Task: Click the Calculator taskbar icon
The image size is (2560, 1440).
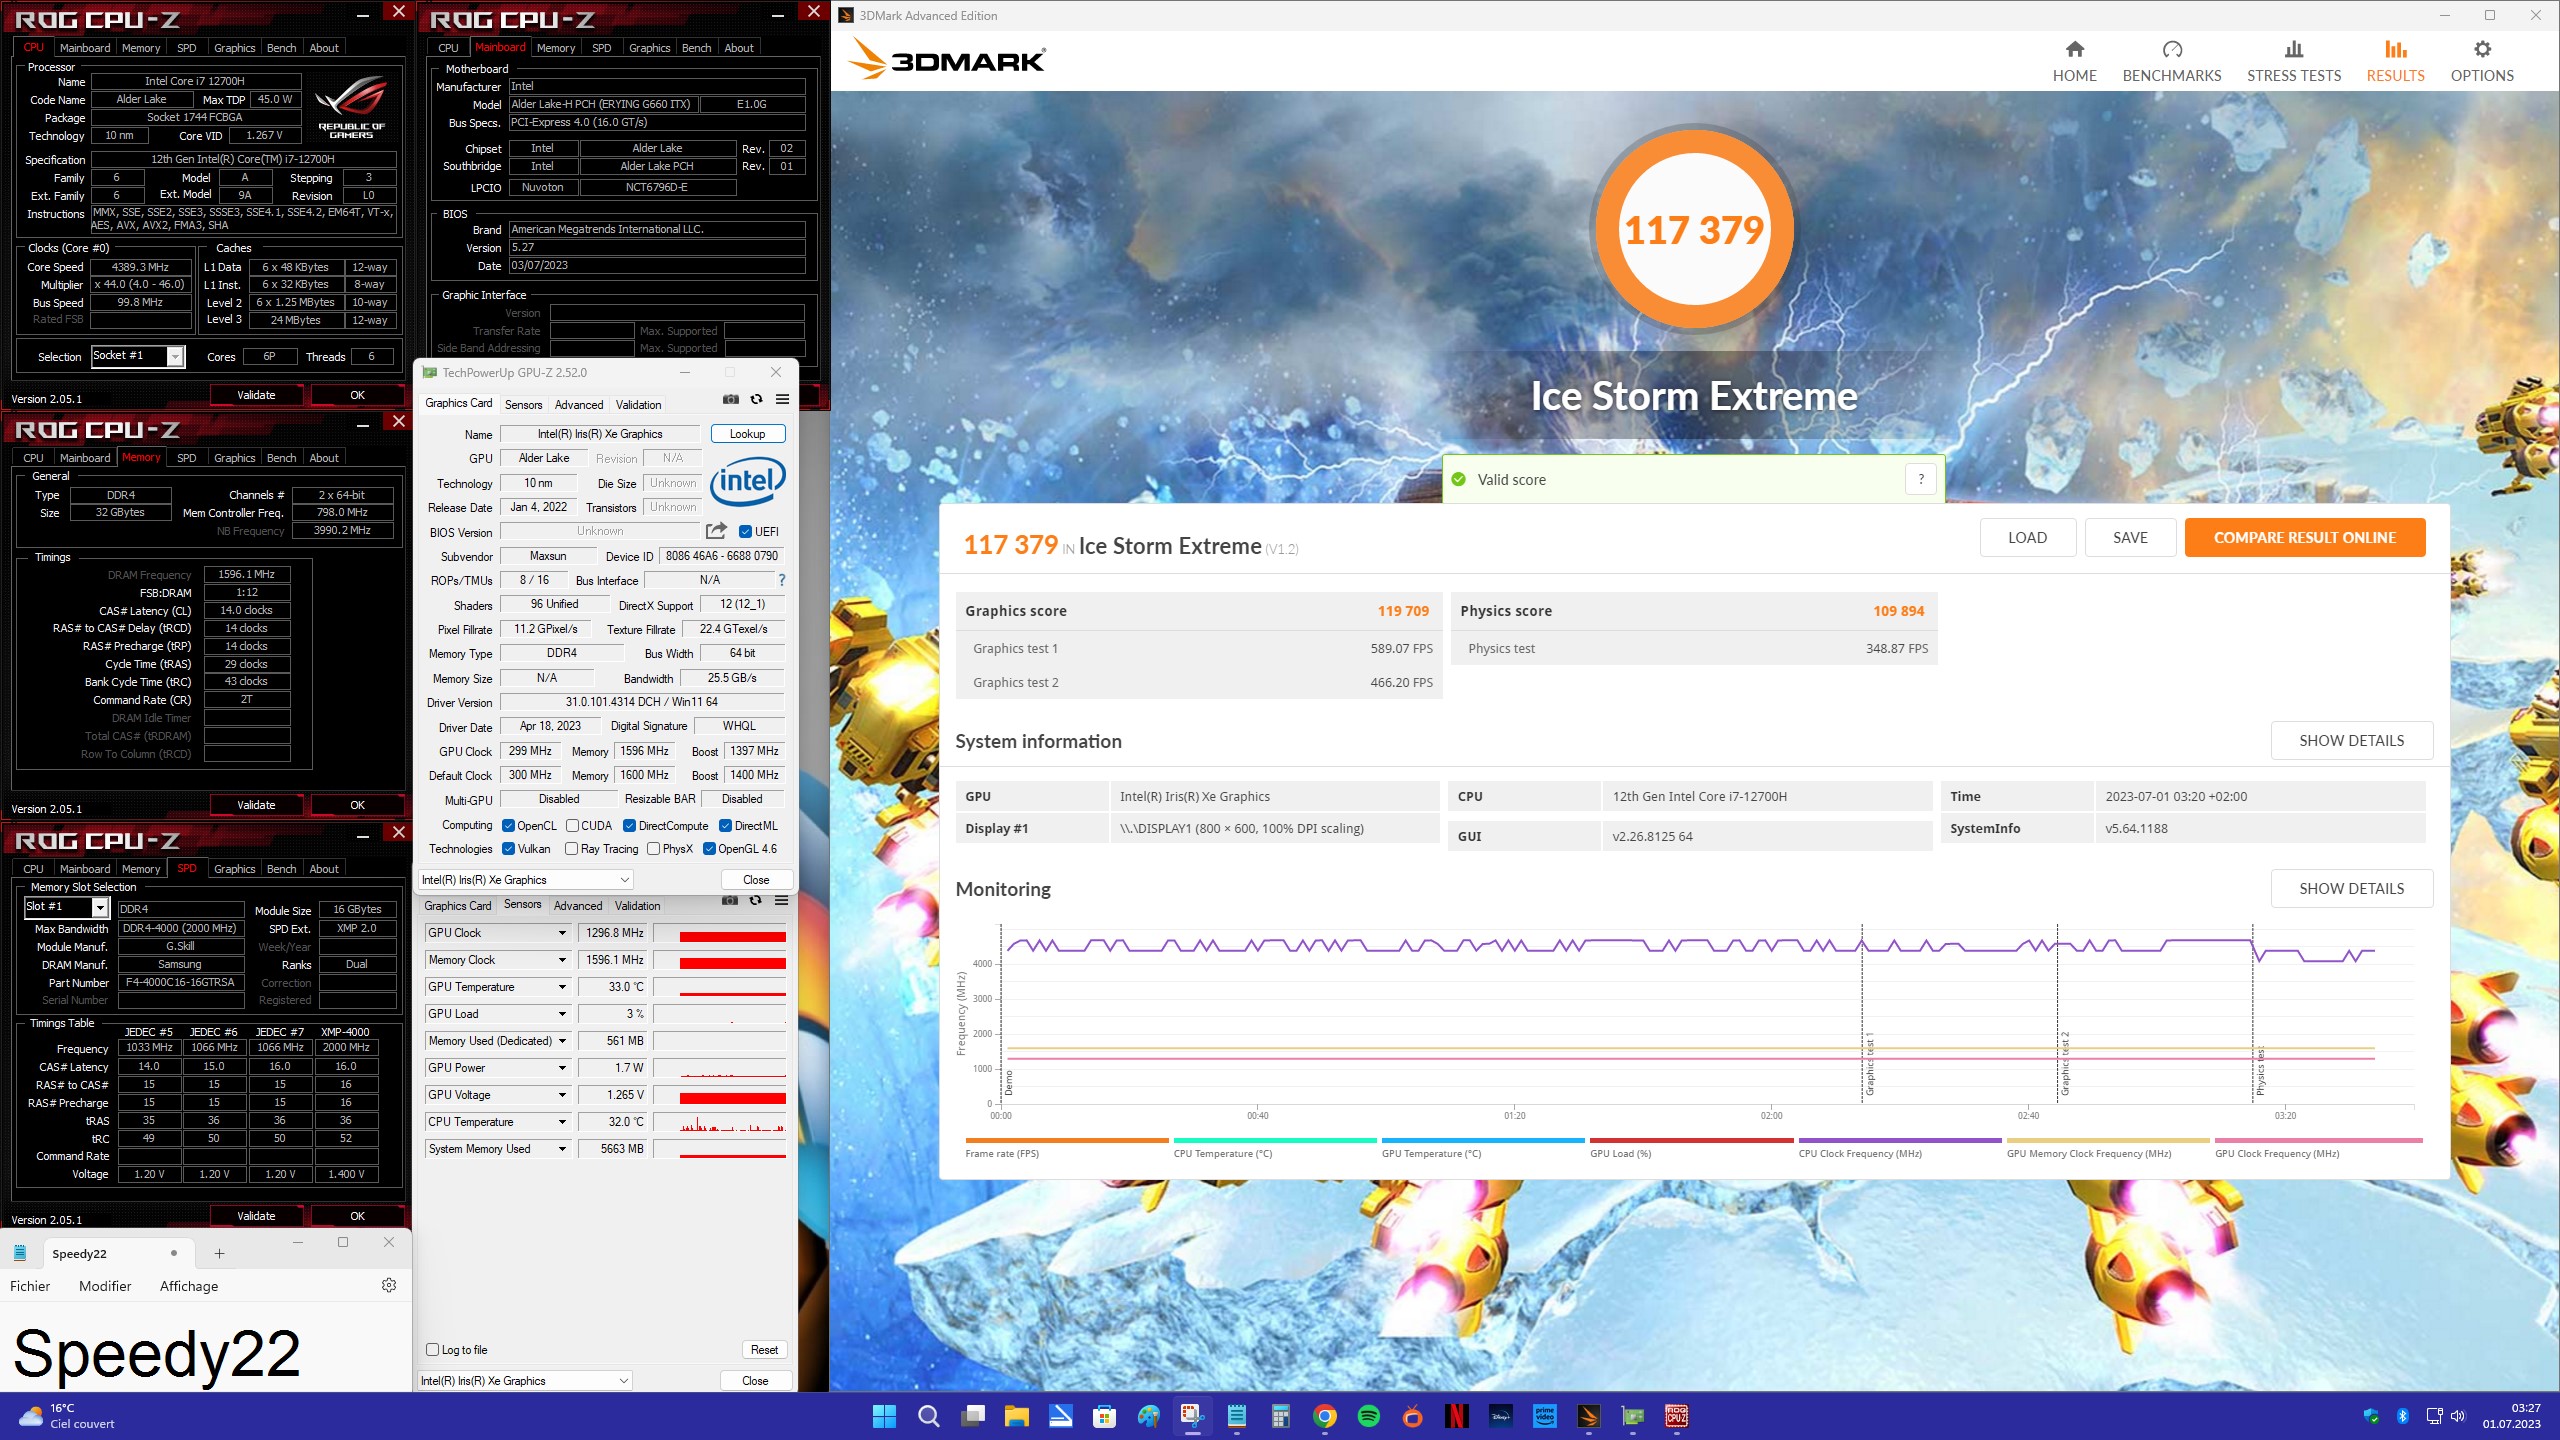Action: point(1280,1416)
